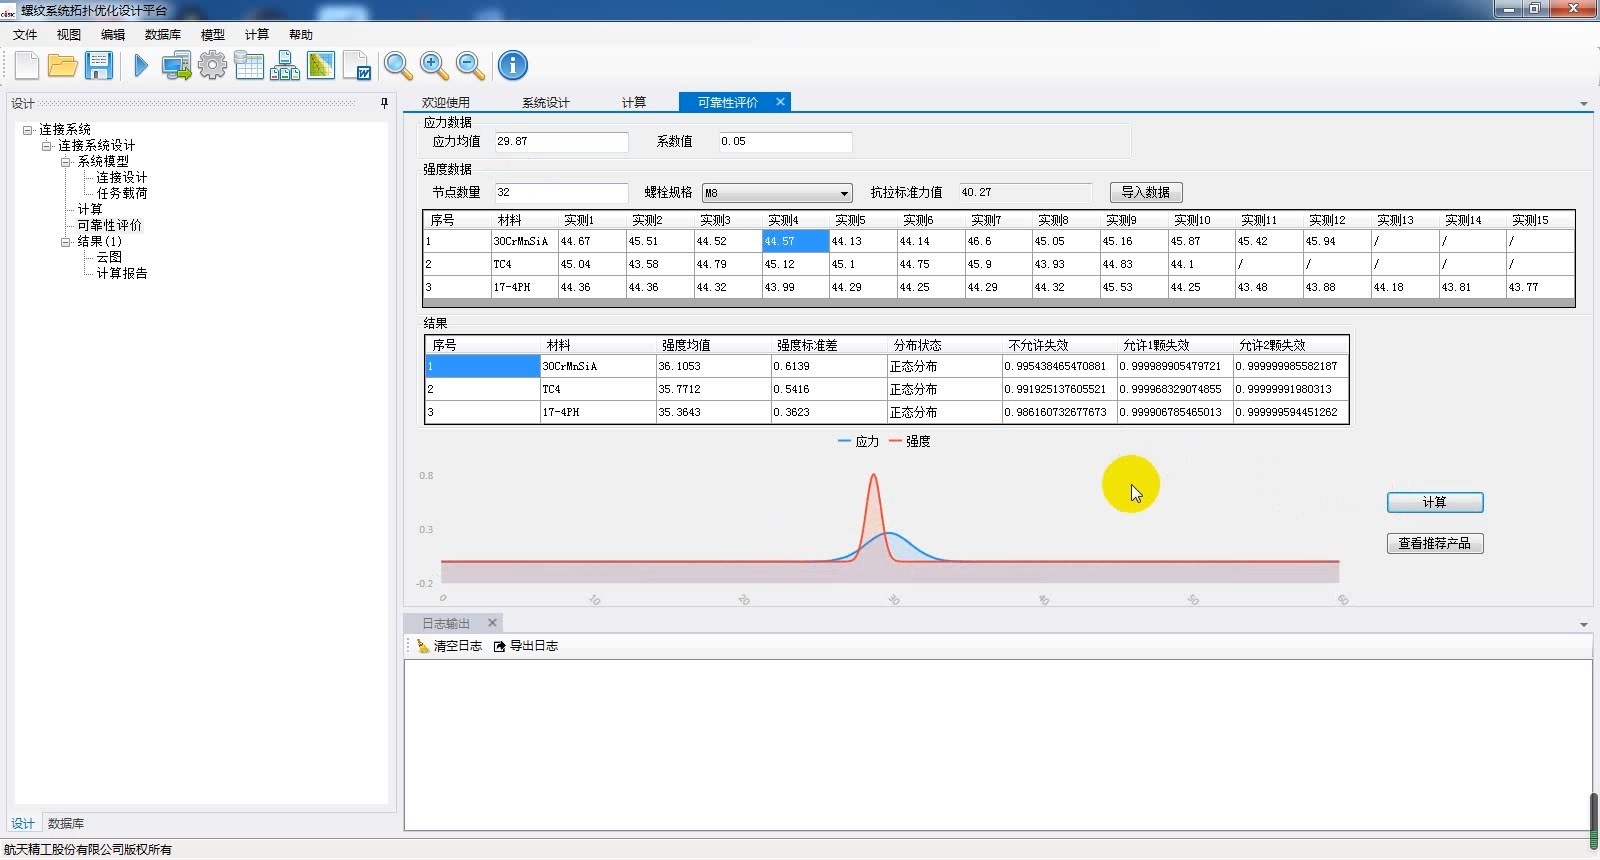Viewport: 1600px width, 860px height.
Task: Open the log panel dropdown arrow
Action: click(x=1583, y=625)
